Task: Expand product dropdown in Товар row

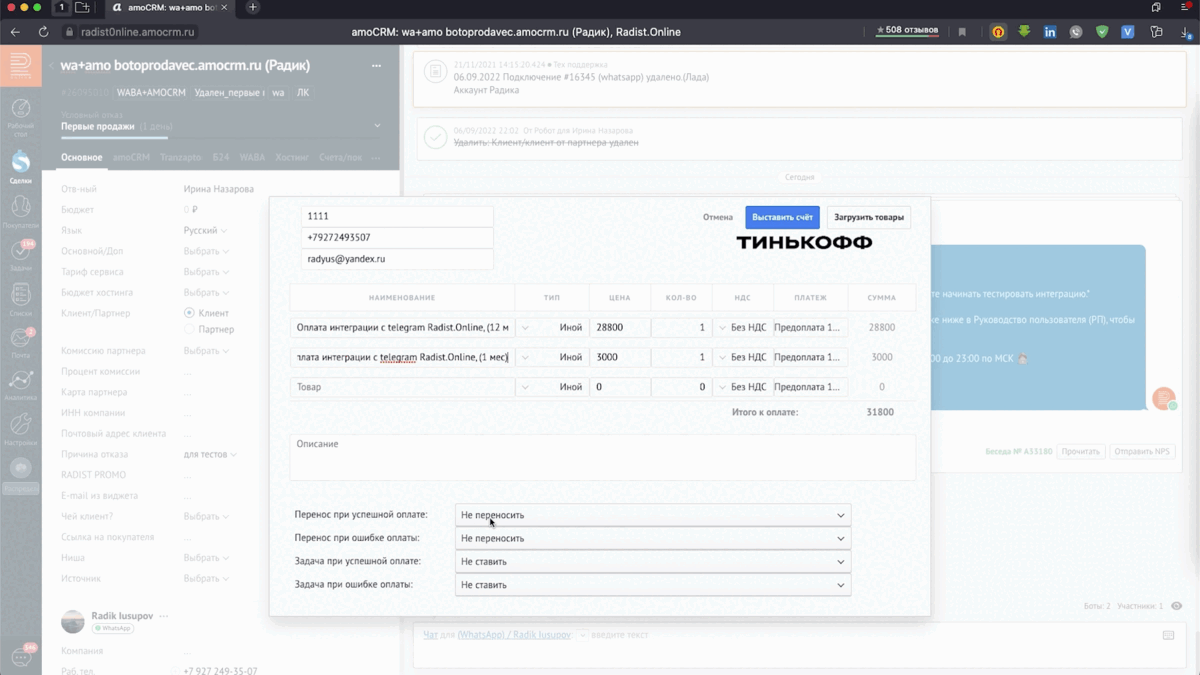Action: (525, 387)
